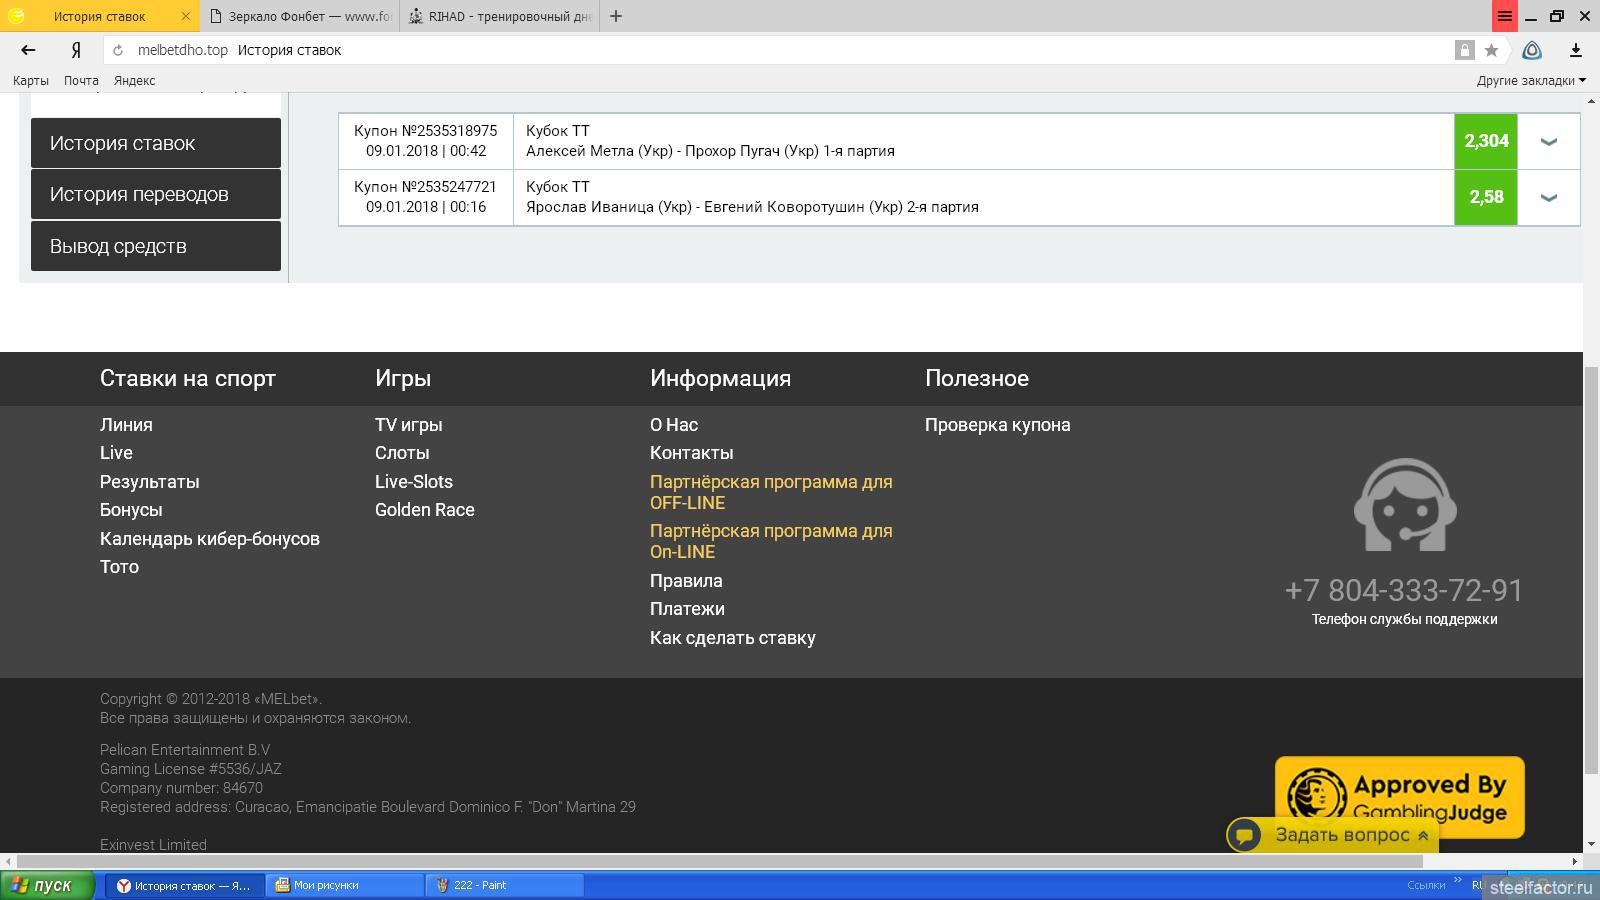
Task: Open TV игры link
Action: pos(409,424)
